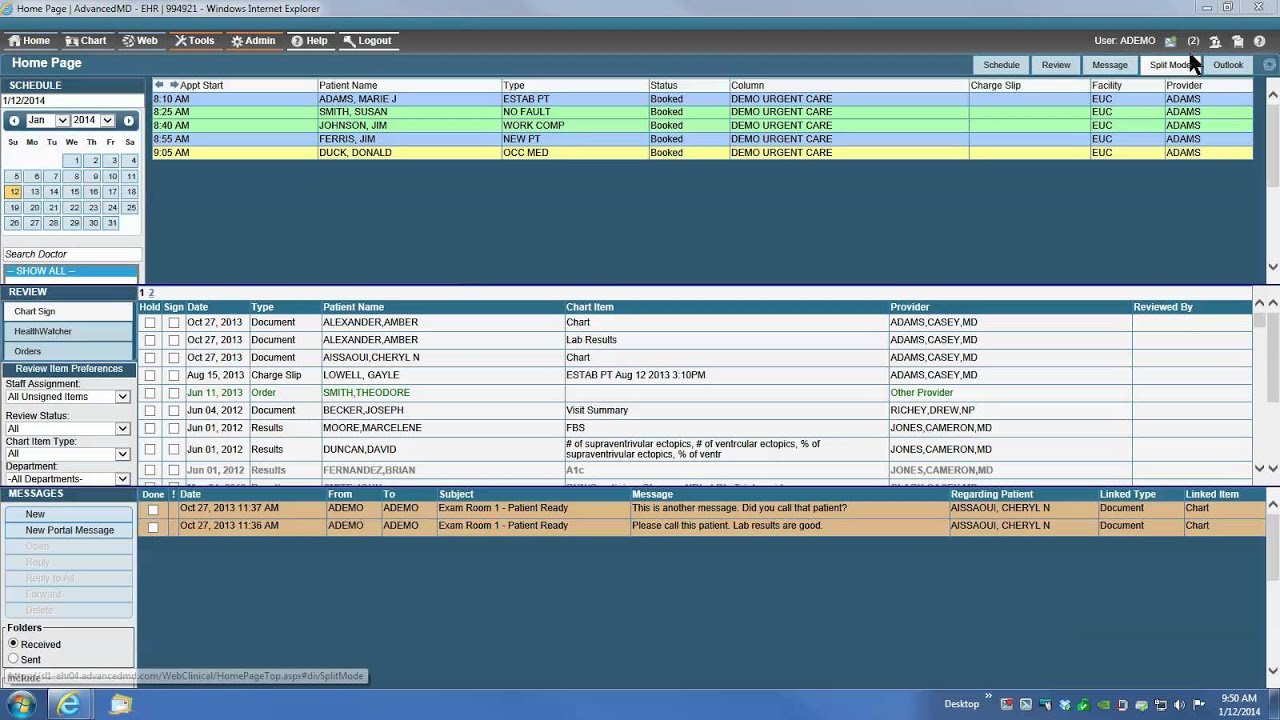This screenshot has height=720, width=1280.
Task: Check Sign box for ALEXANDER,AMBER Lab Results row
Action: (x=174, y=340)
